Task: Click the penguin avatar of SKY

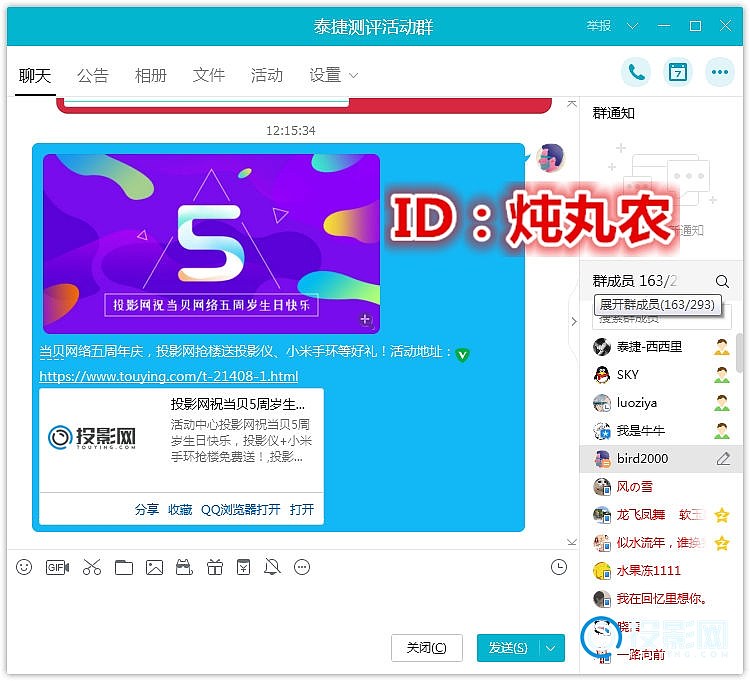Action: [602, 375]
